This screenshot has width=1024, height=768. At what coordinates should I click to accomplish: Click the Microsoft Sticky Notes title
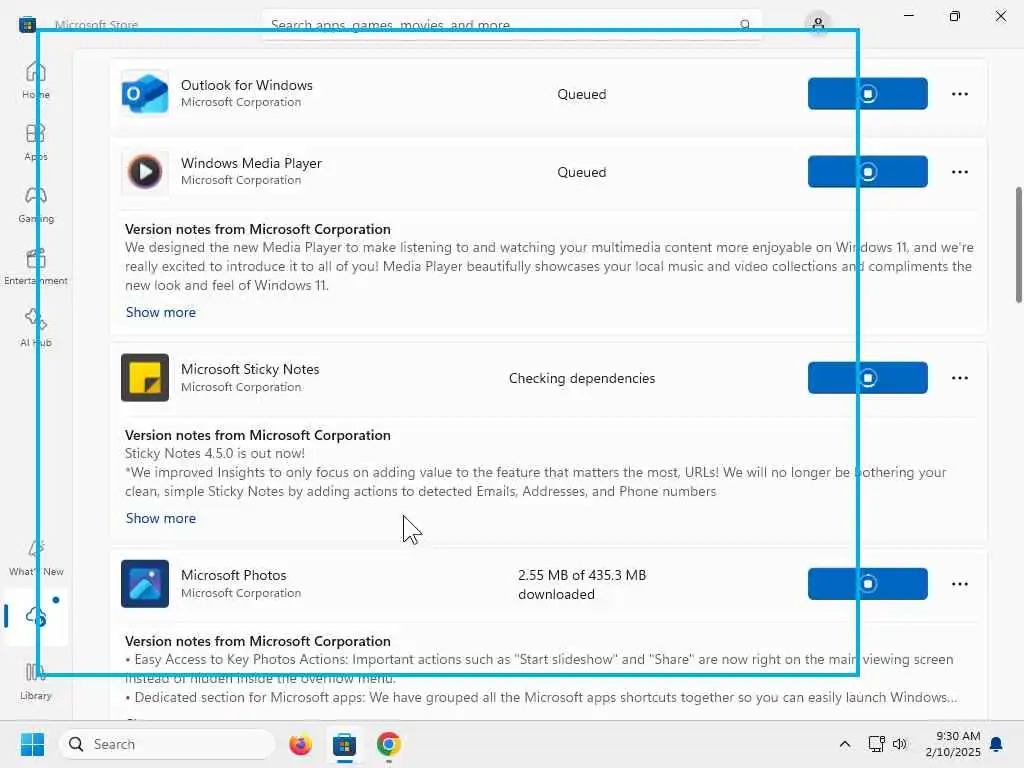tap(250, 369)
